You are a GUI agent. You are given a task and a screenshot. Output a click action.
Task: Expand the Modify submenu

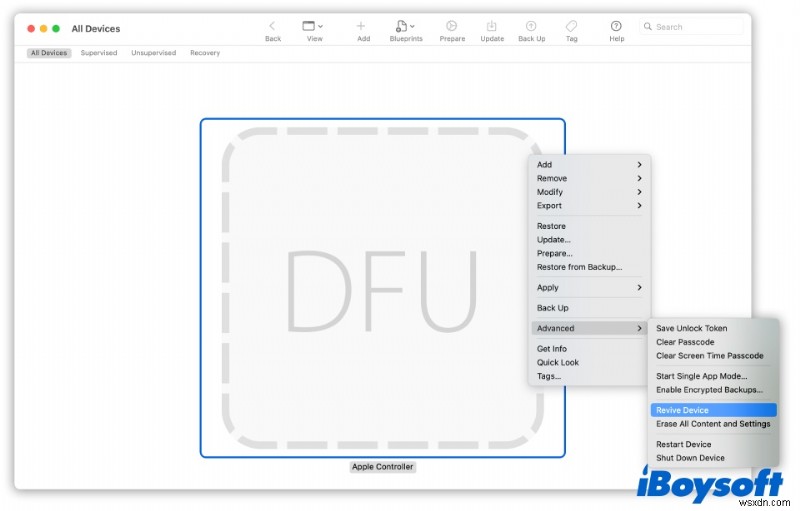click(x=590, y=192)
